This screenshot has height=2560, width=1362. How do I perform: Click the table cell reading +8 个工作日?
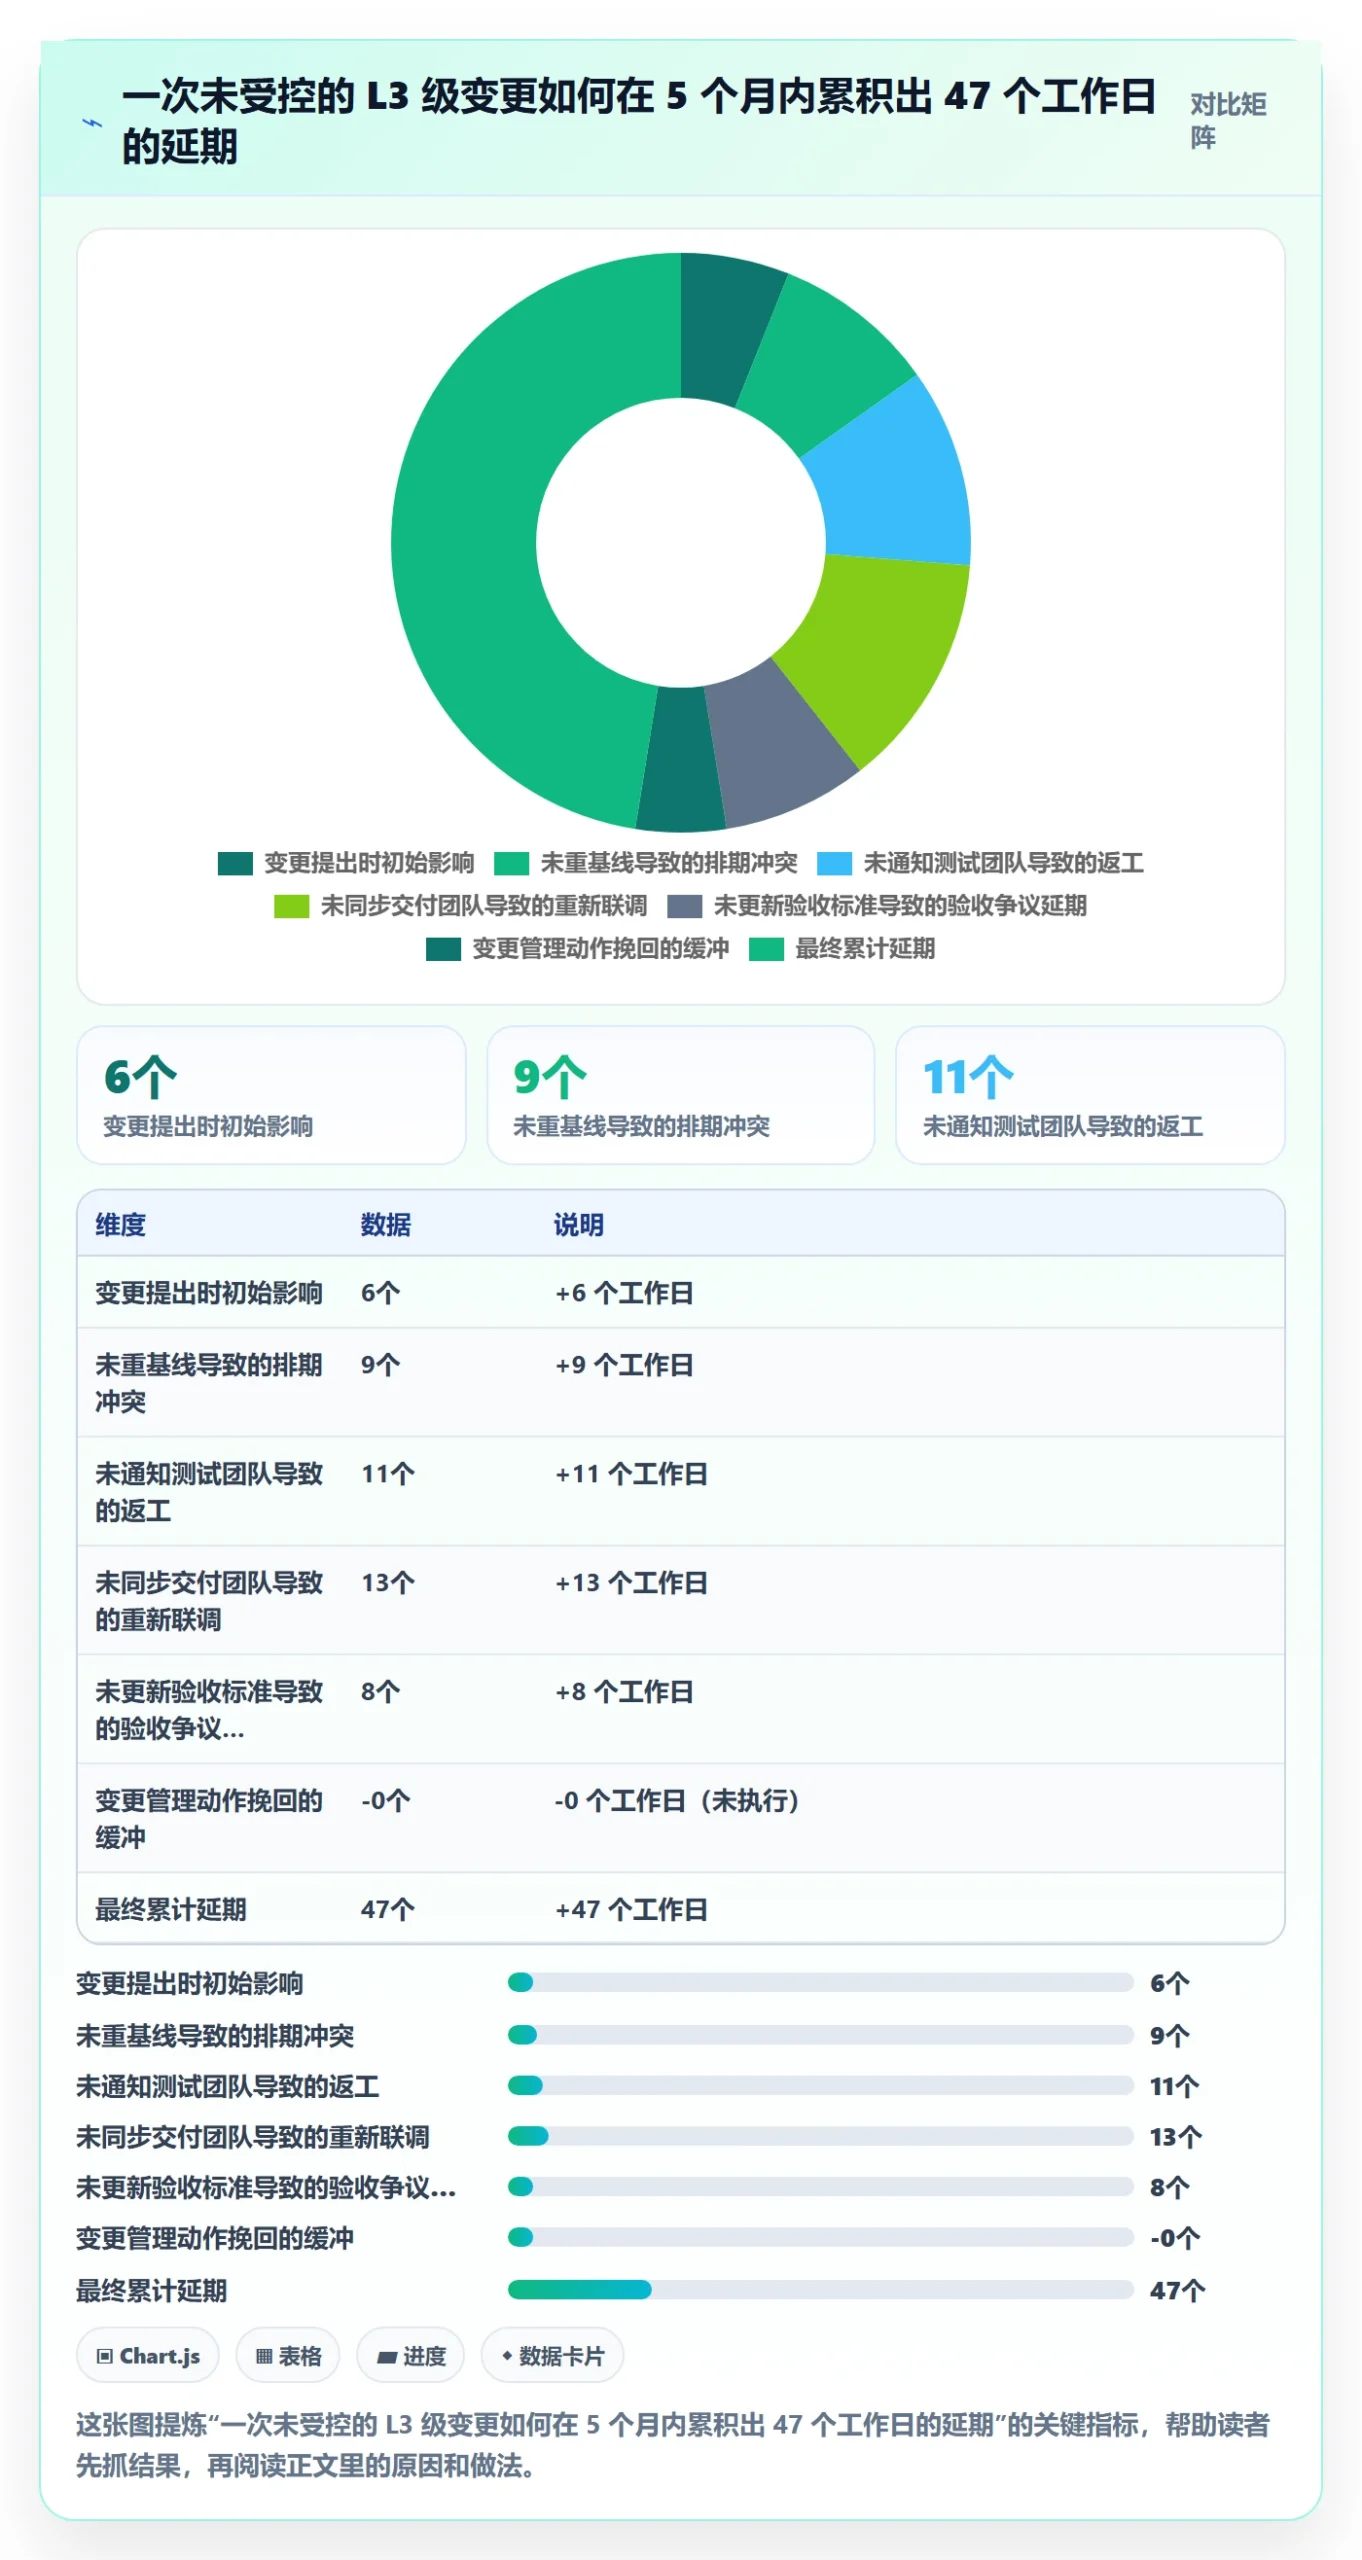click(624, 1692)
